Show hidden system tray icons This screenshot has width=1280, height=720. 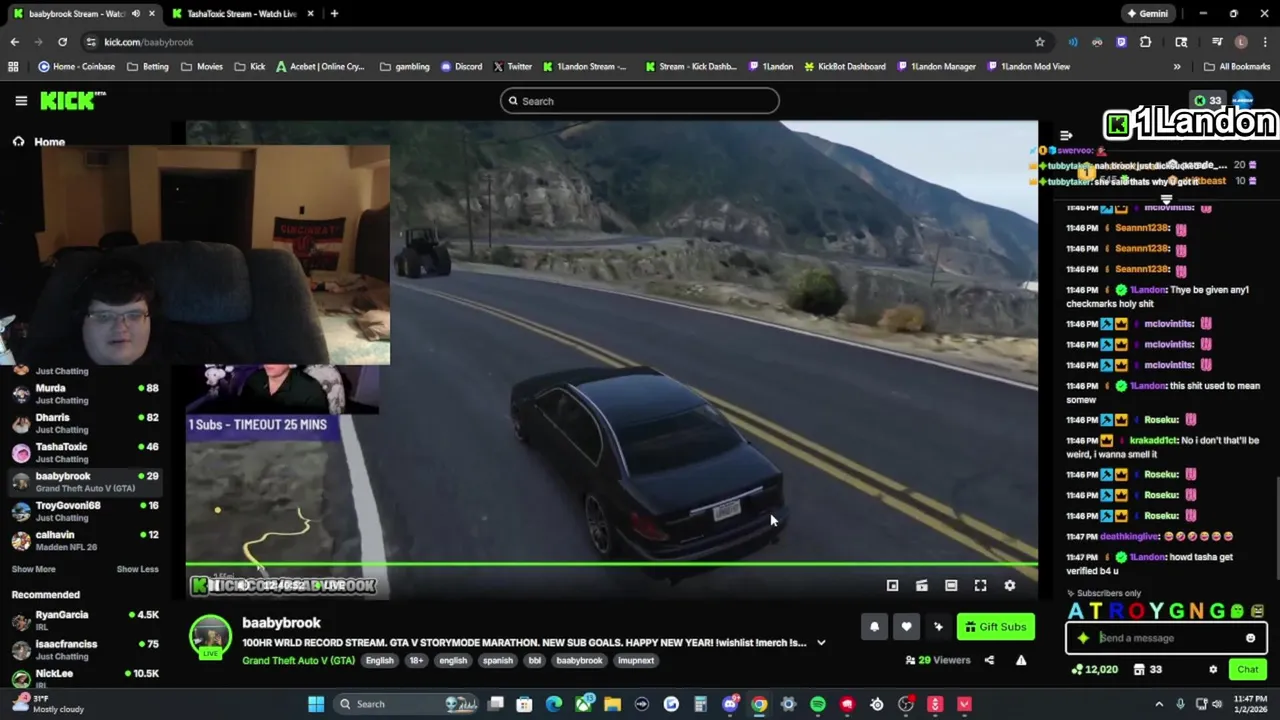pos(1159,704)
